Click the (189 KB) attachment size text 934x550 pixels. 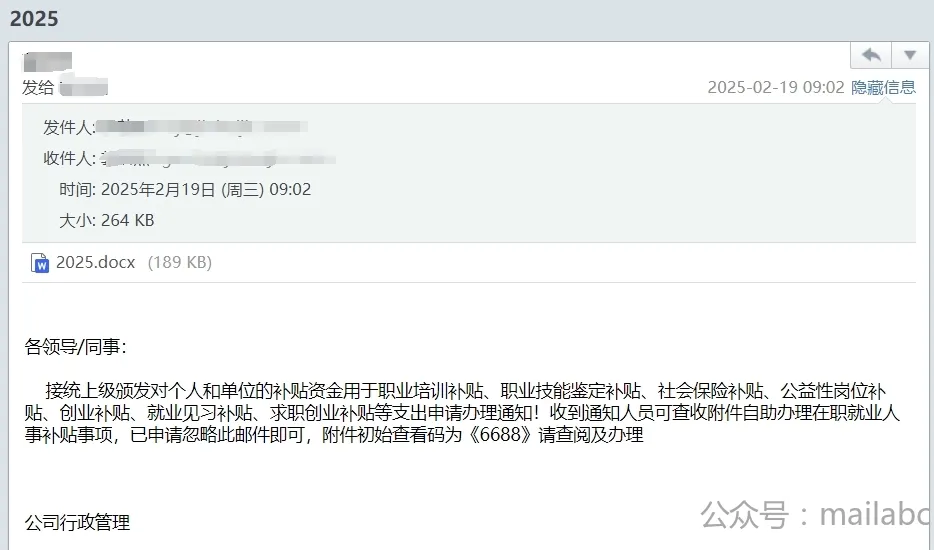[x=180, y=262]
